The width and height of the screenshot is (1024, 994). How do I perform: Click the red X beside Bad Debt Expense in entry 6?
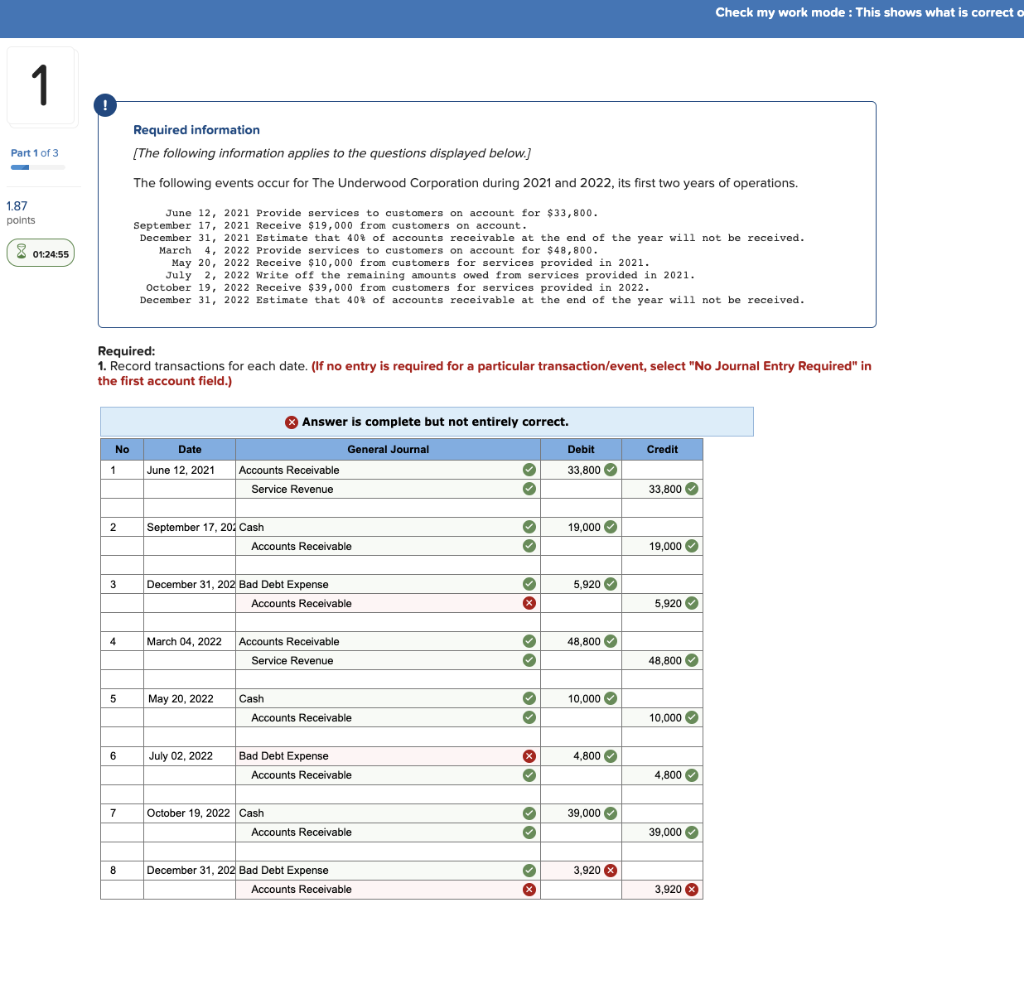pyautogui.click(x=529, y=756)
